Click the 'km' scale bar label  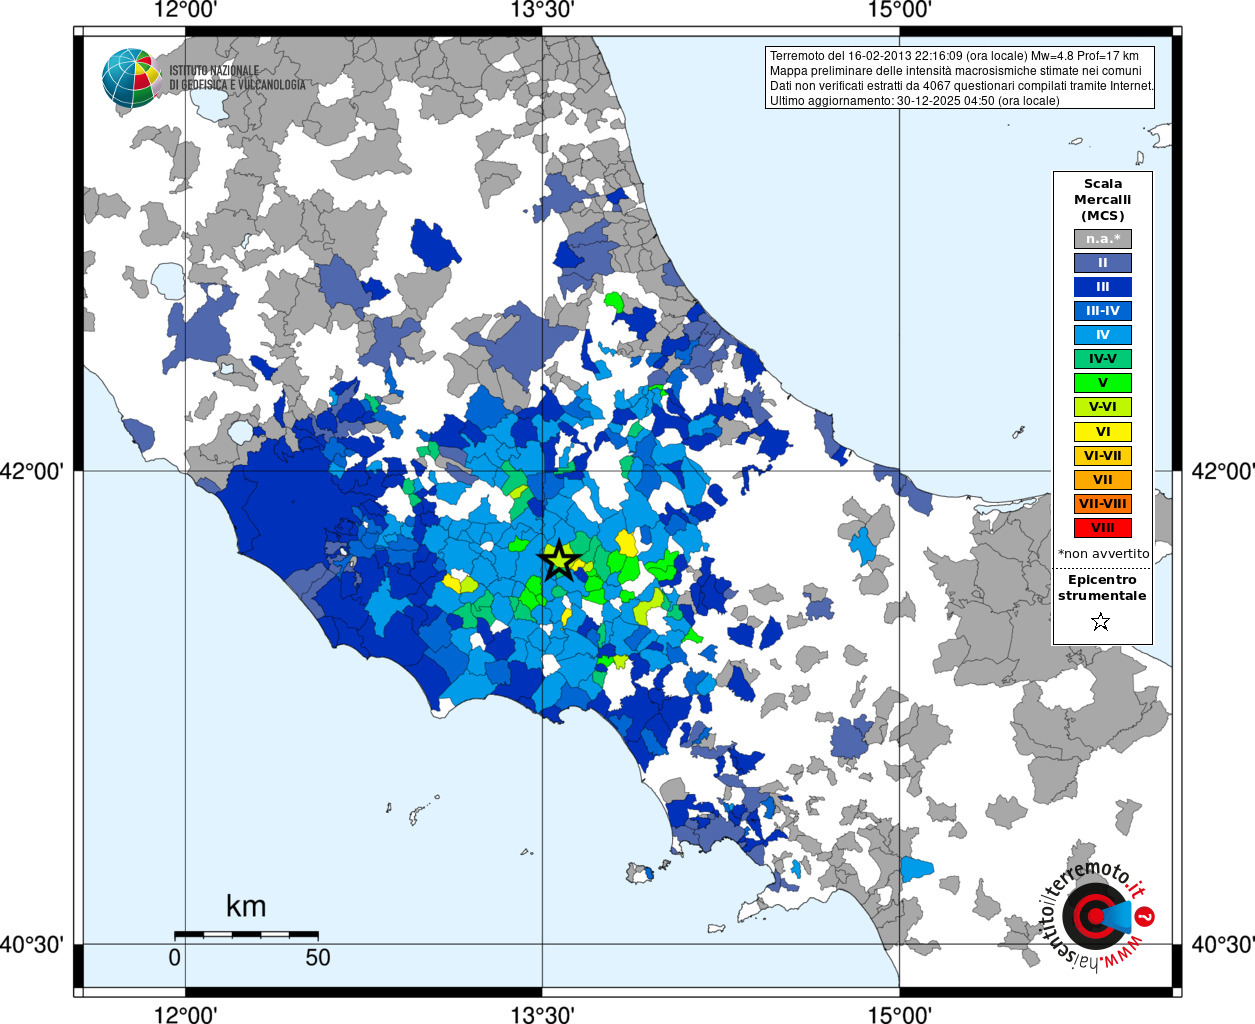[x=246, y=907]
